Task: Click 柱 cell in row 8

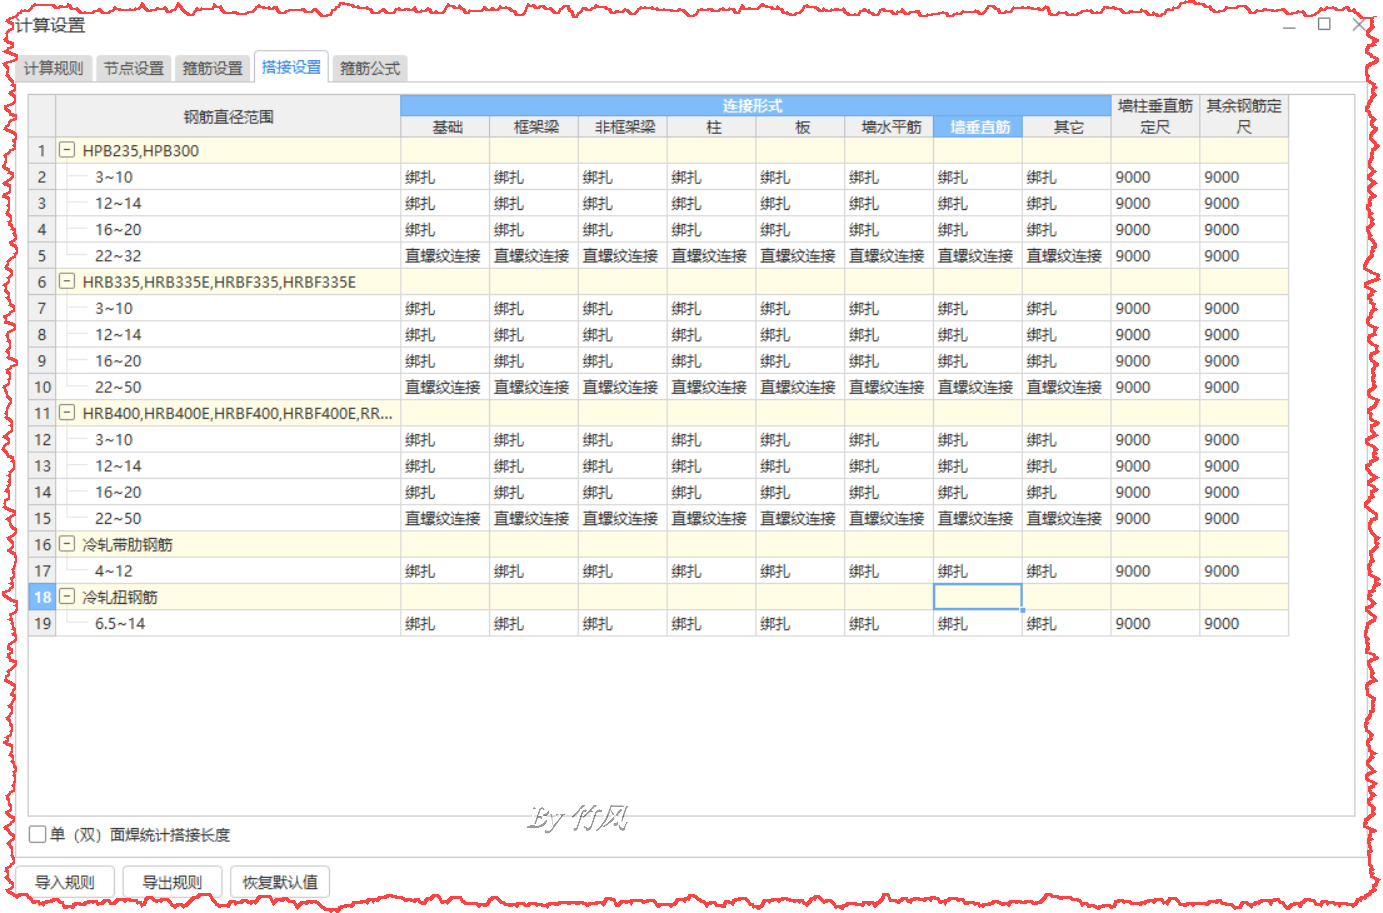Action: coord(712,334)
